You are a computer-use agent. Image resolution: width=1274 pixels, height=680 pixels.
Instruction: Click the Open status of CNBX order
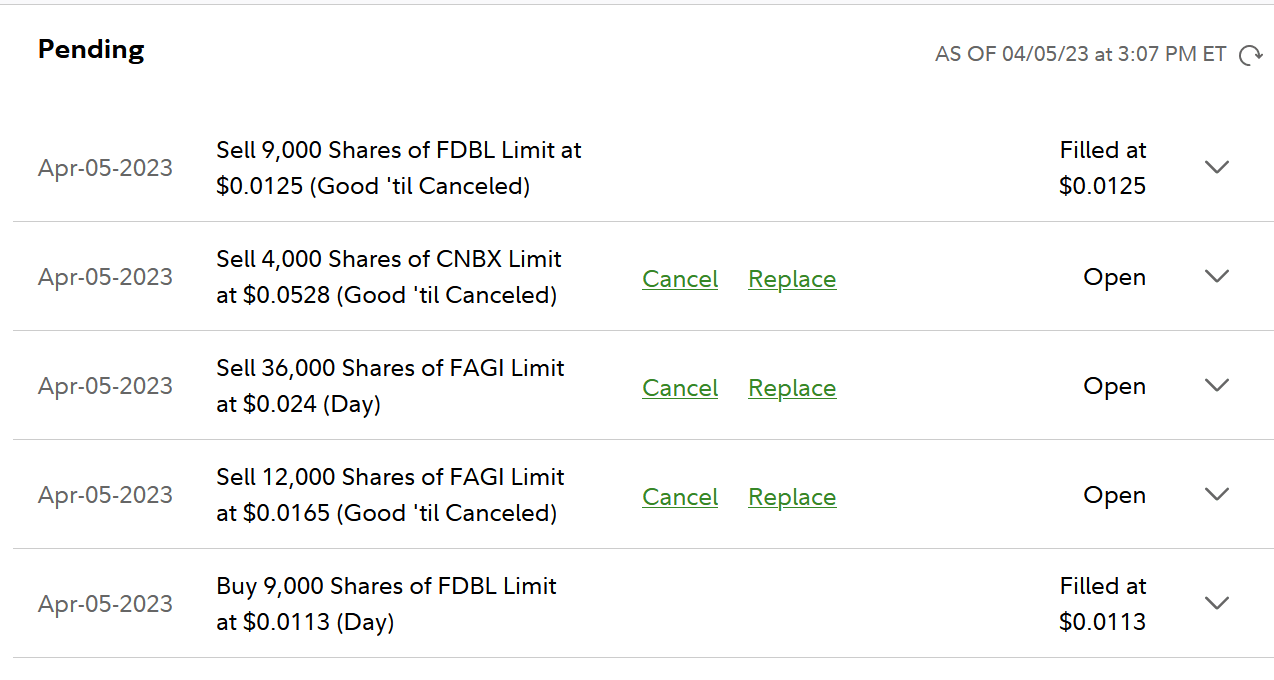pos(1114,277)
